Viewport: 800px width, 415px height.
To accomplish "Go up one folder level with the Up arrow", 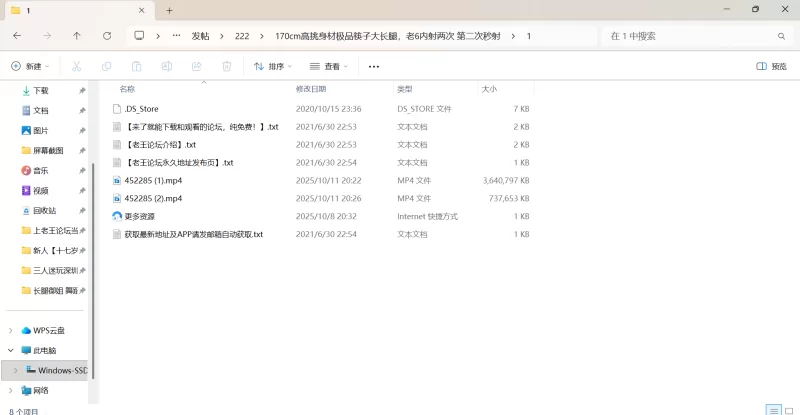I will pyautogui.click(x=77, y=35).
